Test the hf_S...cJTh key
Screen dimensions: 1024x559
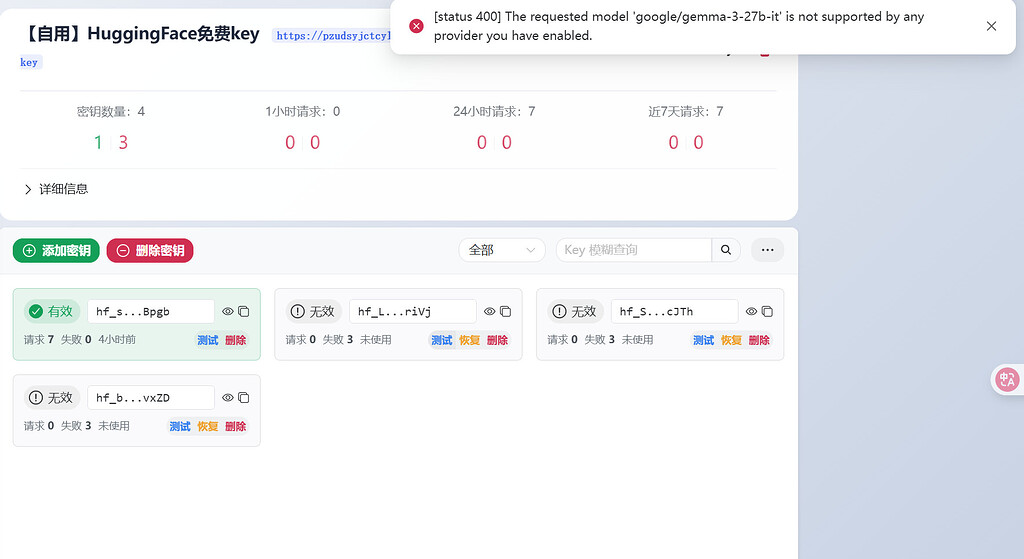coord(703,340)
